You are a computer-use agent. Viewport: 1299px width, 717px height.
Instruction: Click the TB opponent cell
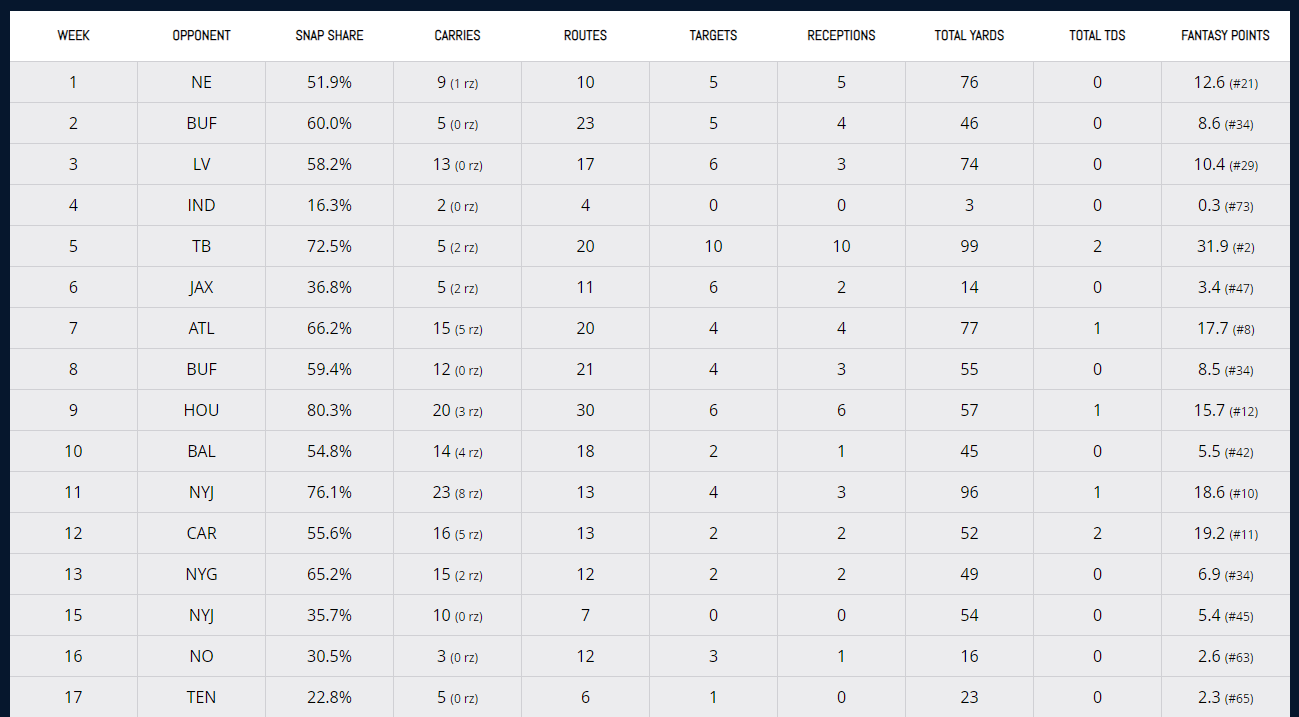(x=201, y=246)
